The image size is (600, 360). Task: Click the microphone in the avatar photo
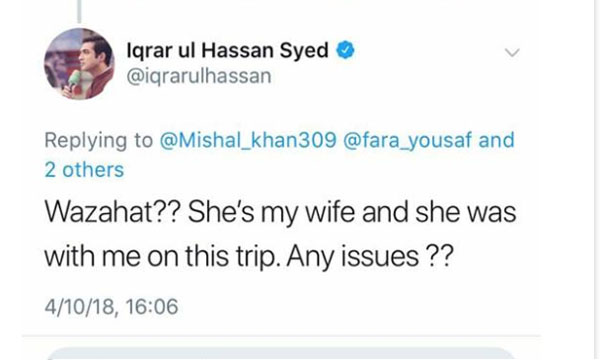pos(72,81)
